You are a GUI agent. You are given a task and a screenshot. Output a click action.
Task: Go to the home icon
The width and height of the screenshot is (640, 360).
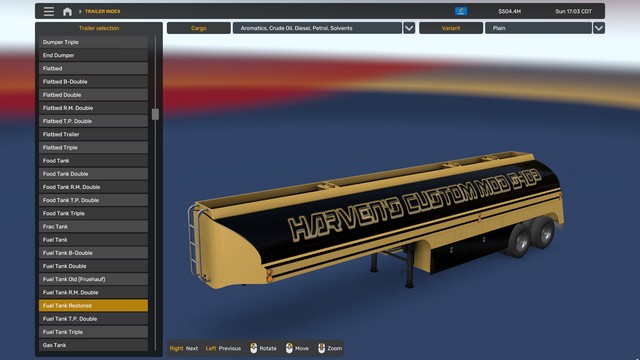click(67, 11)
